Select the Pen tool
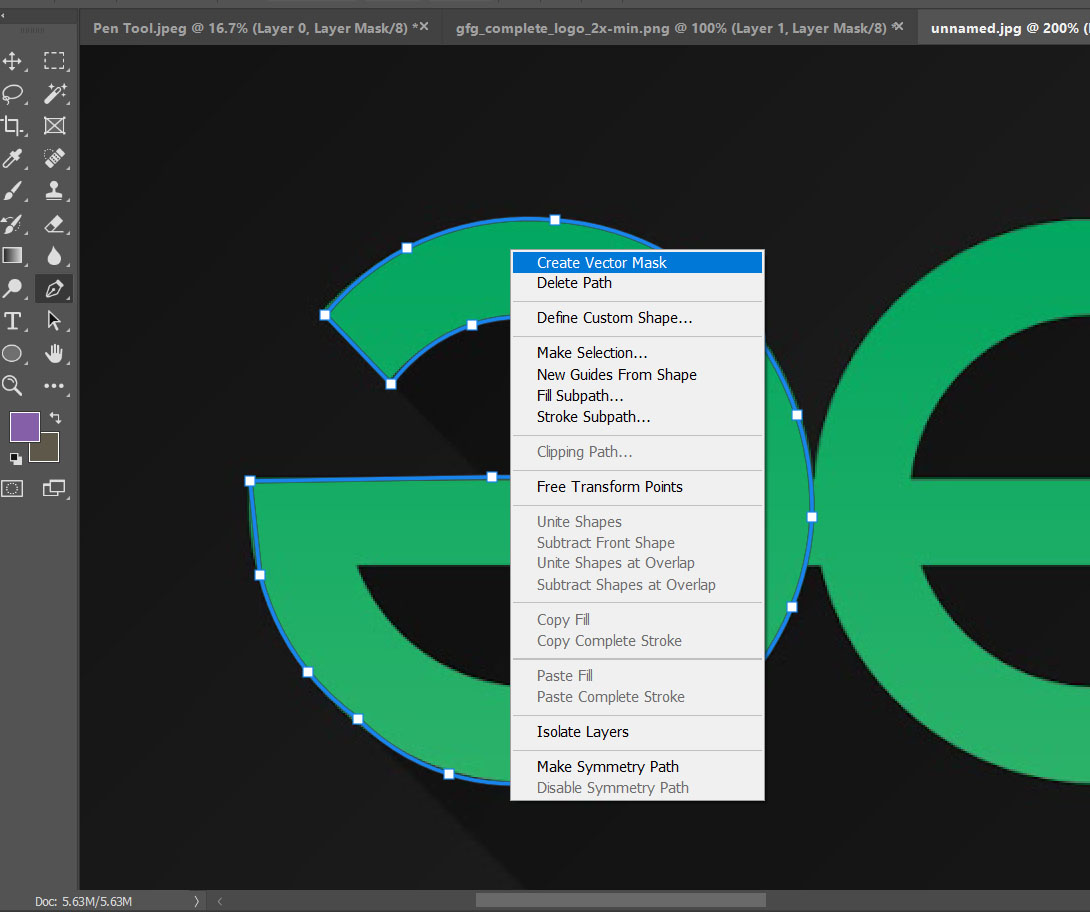1090x912 pixels. tap(54, 288)
